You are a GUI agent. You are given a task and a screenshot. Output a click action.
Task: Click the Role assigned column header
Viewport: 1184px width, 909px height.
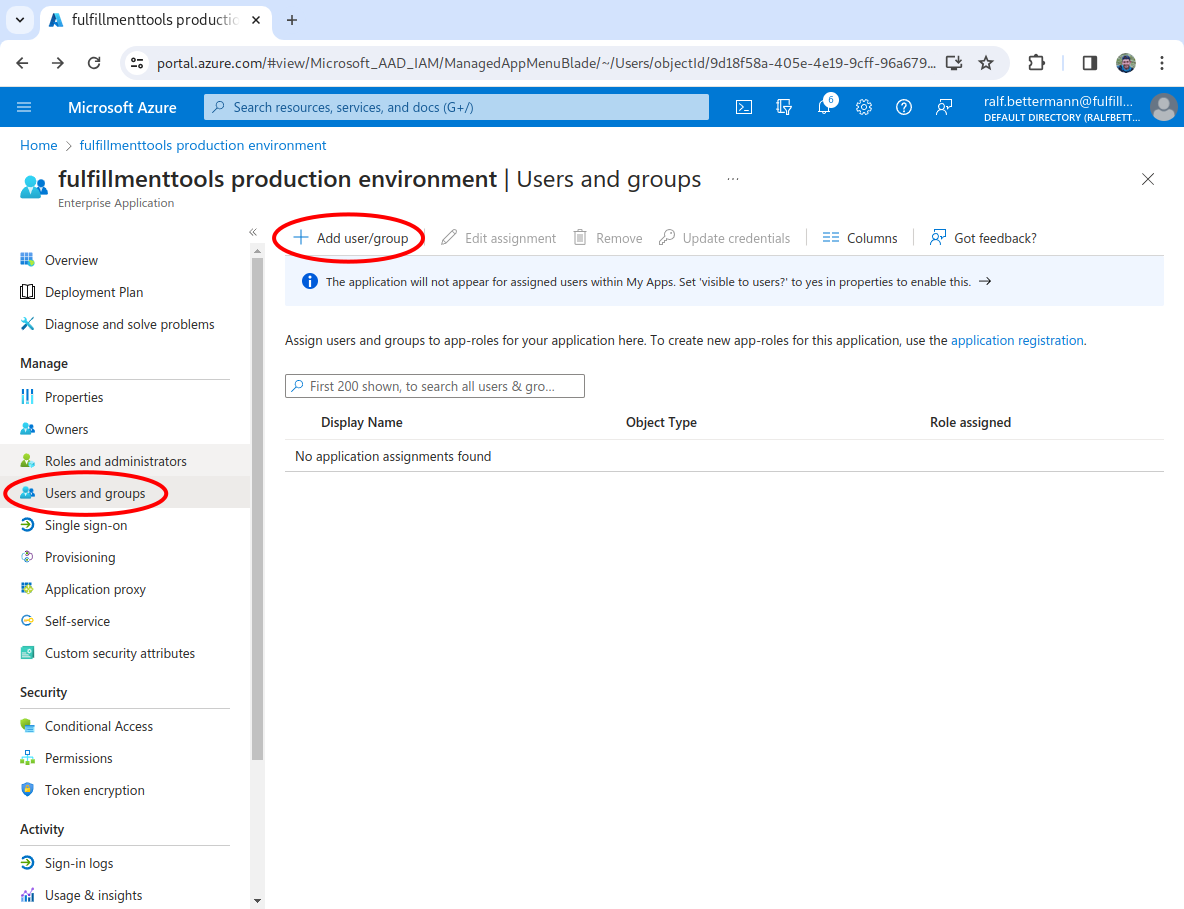970,422
